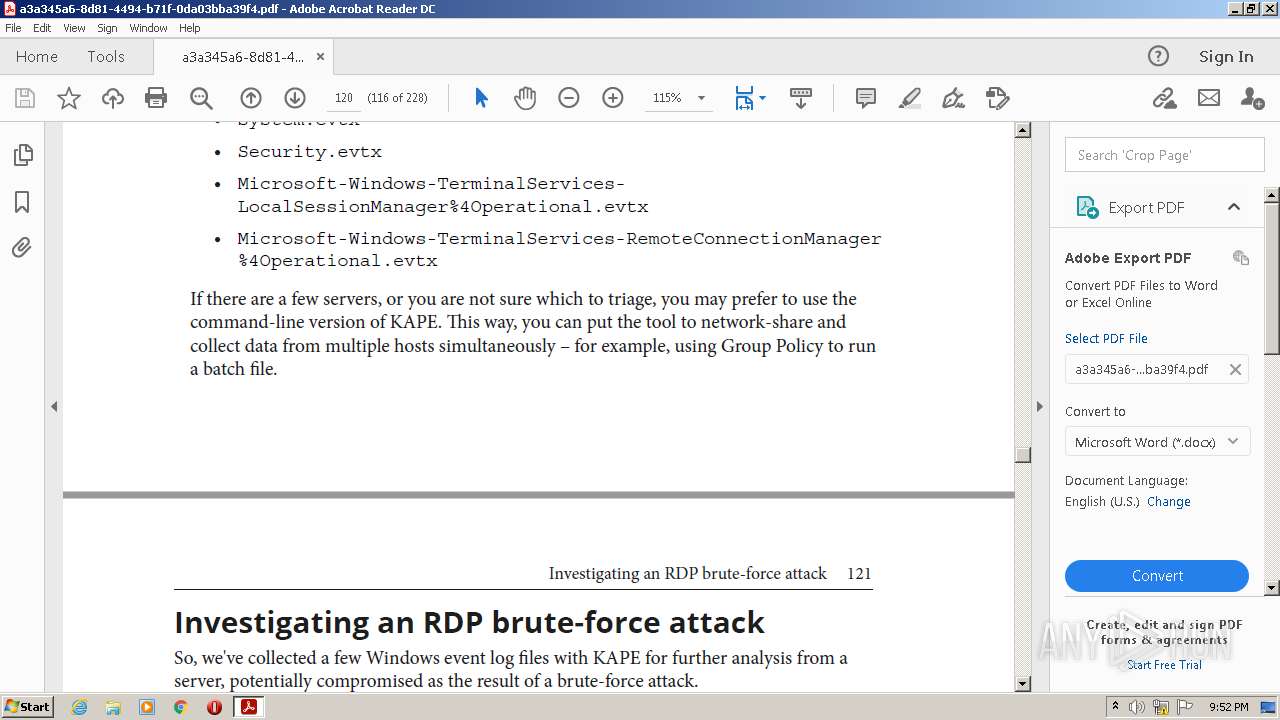
Task: Click the page number field
Action: click(x=344, y=98)
